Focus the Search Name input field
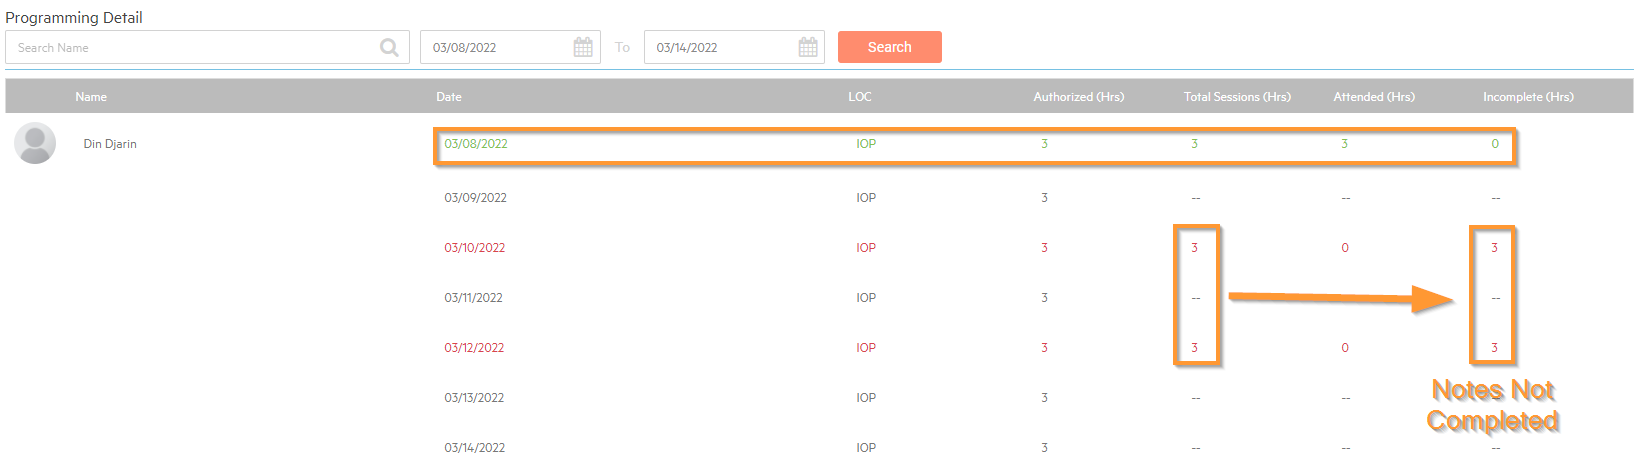Image resolution: width=1640 pixels, height=475 pixels. [x=190, y=47]
